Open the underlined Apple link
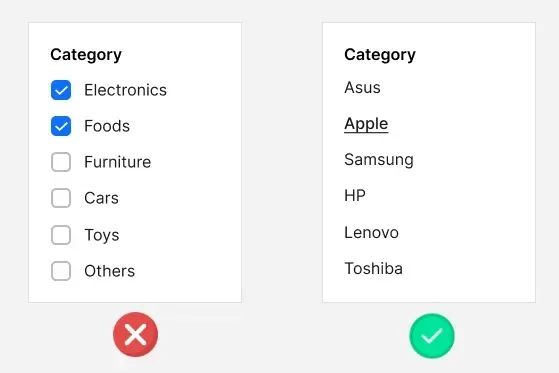The image size is (559, 373). point(366,124)
